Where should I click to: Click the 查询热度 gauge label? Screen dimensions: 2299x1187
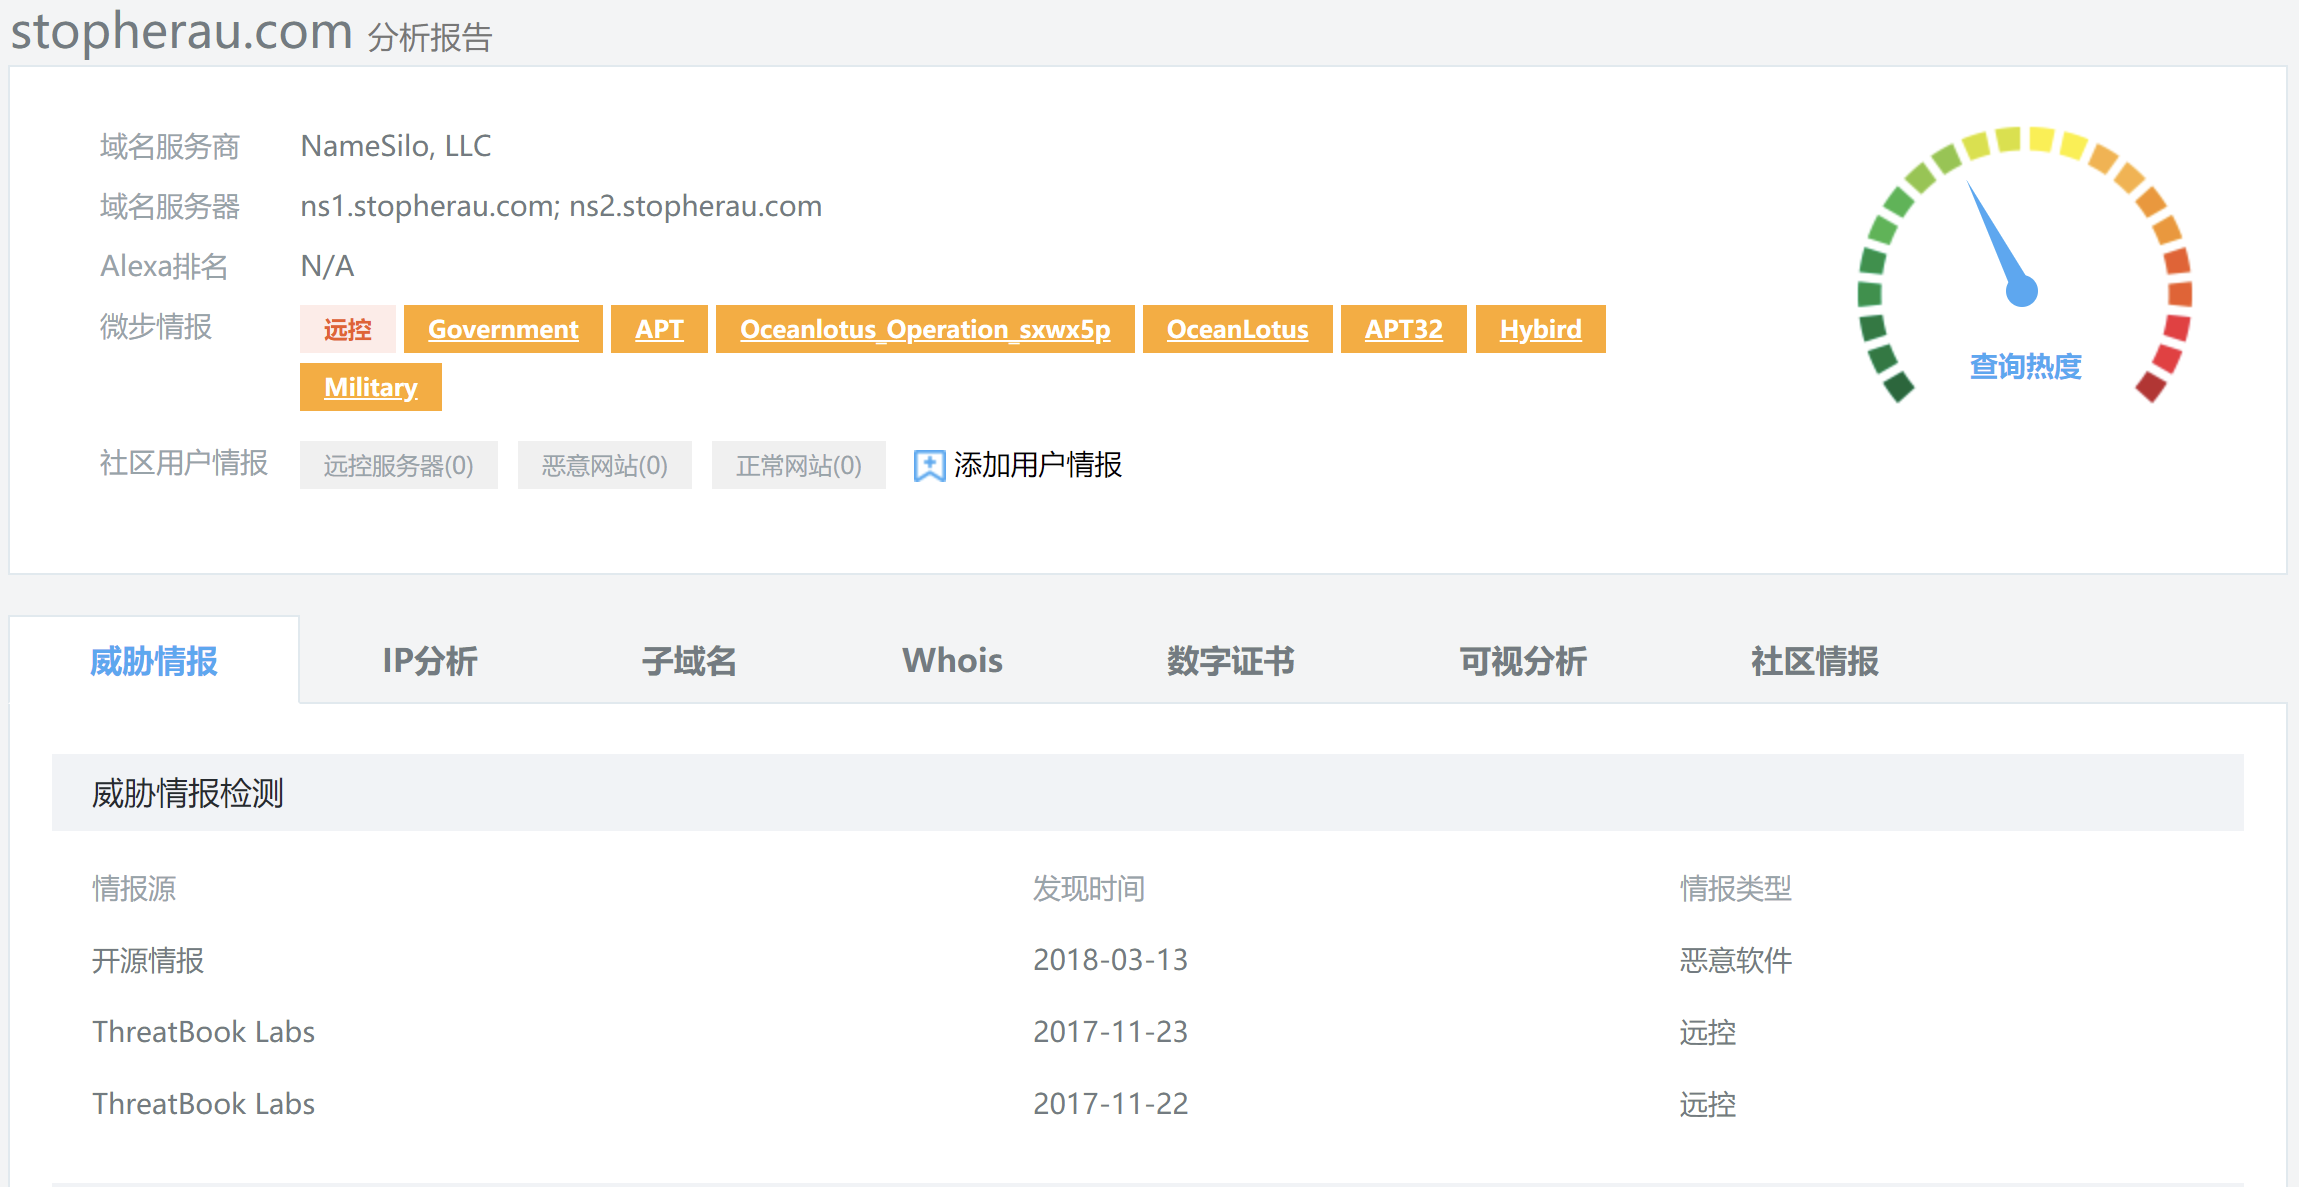pos(2025,366)
